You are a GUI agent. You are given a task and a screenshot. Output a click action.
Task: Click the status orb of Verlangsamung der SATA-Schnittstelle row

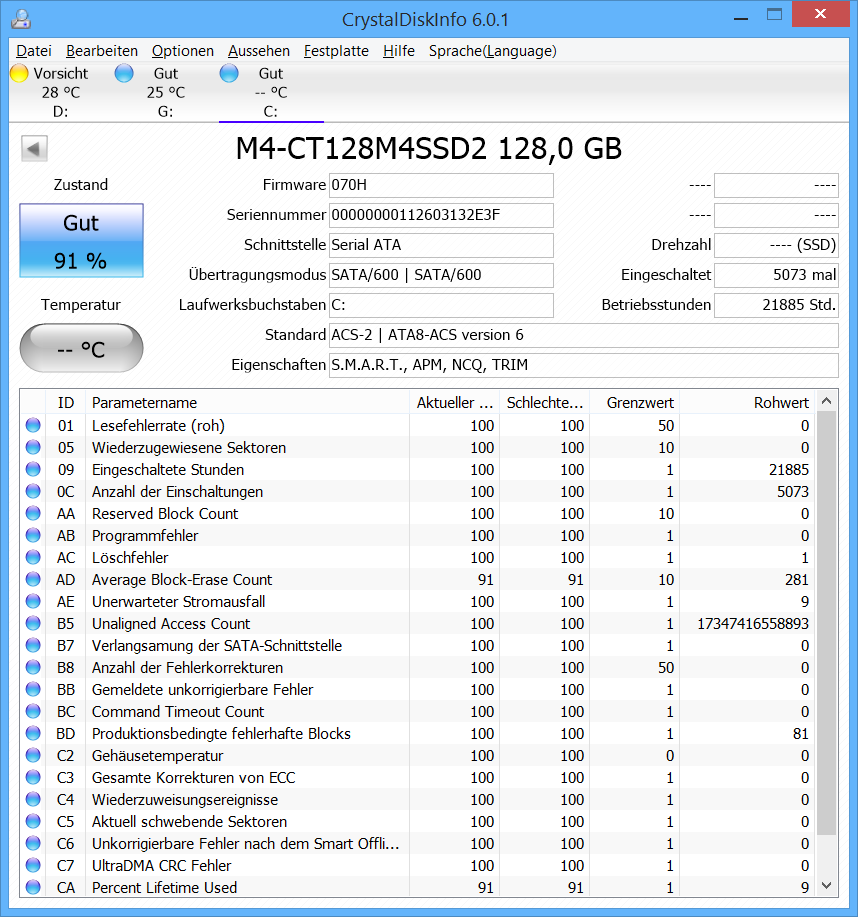pos(33,646)
